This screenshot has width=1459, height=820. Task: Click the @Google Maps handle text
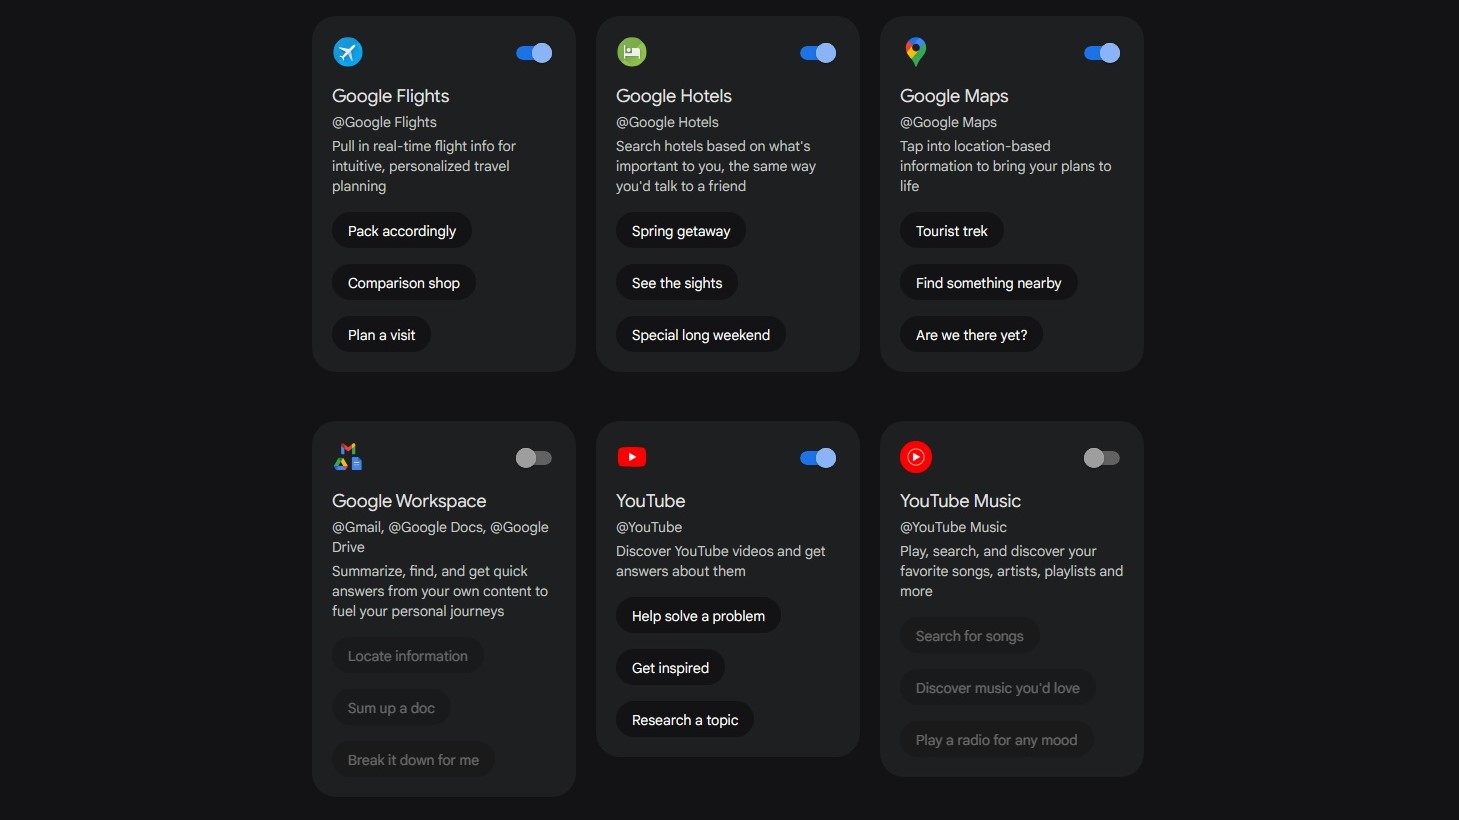[948, 122]
